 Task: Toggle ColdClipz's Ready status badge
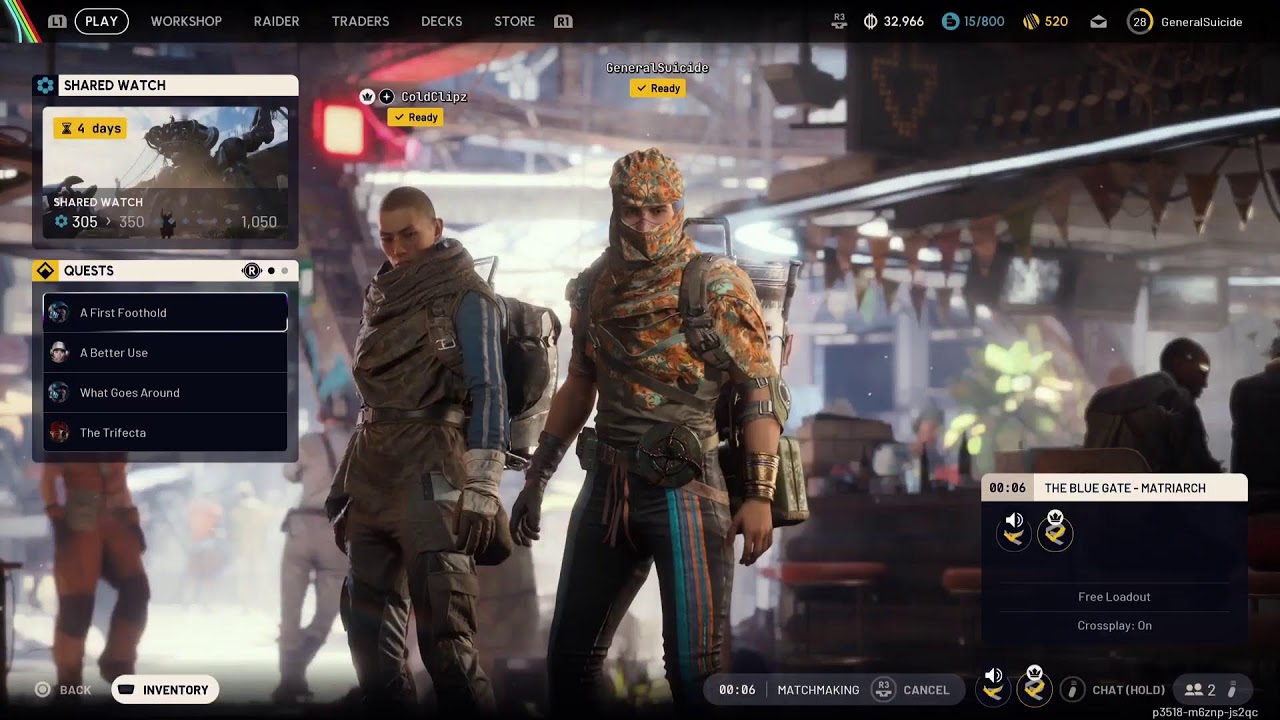click(416, 117)
